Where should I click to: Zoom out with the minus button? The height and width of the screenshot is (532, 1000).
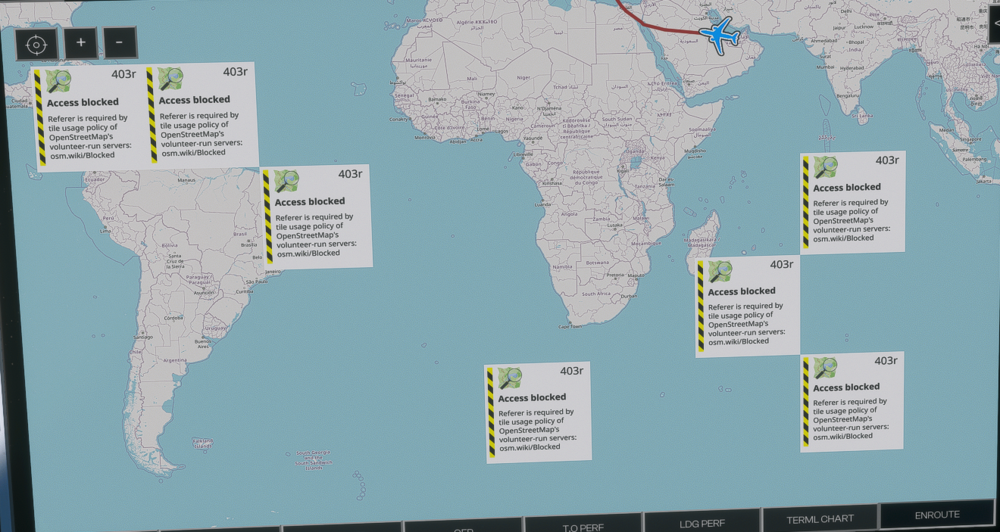coord(120,43)
